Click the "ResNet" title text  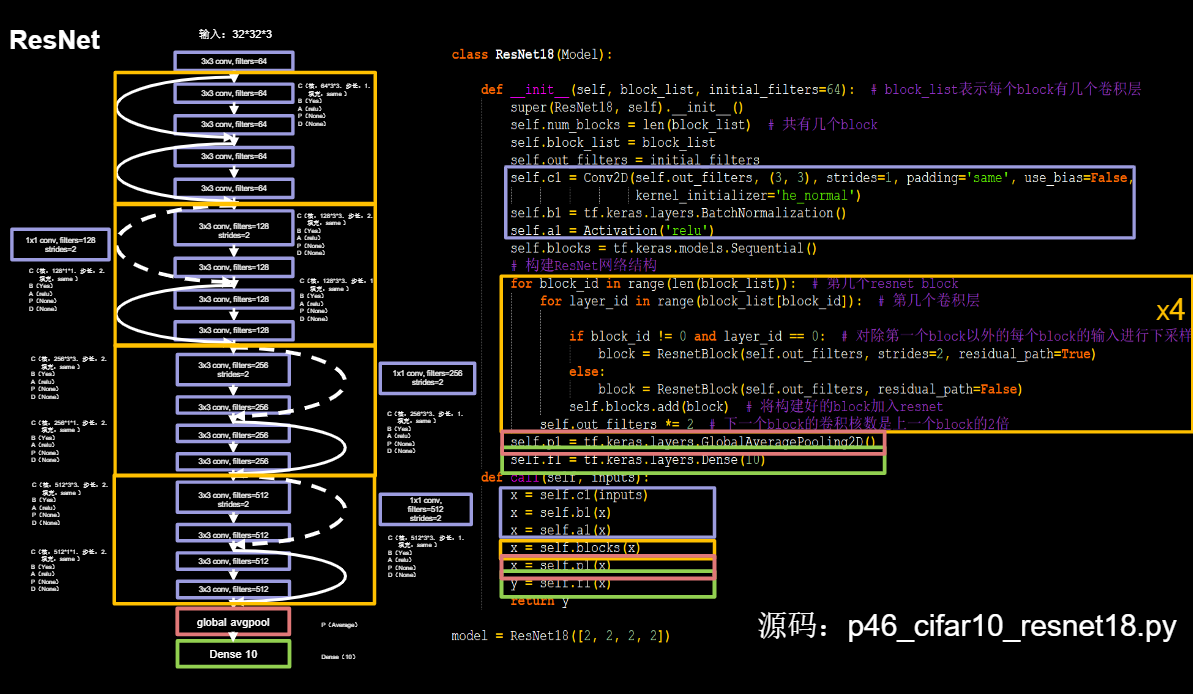pyautogui.click(x=55, y=41)
